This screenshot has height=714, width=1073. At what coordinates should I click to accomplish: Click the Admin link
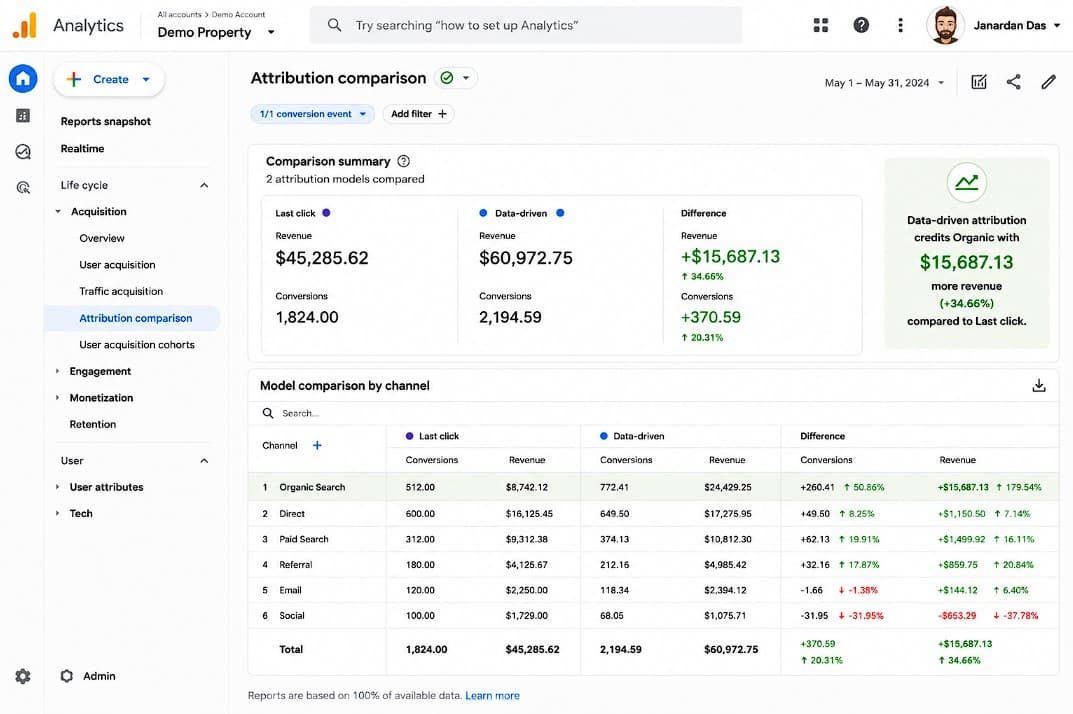coord(99,676)
